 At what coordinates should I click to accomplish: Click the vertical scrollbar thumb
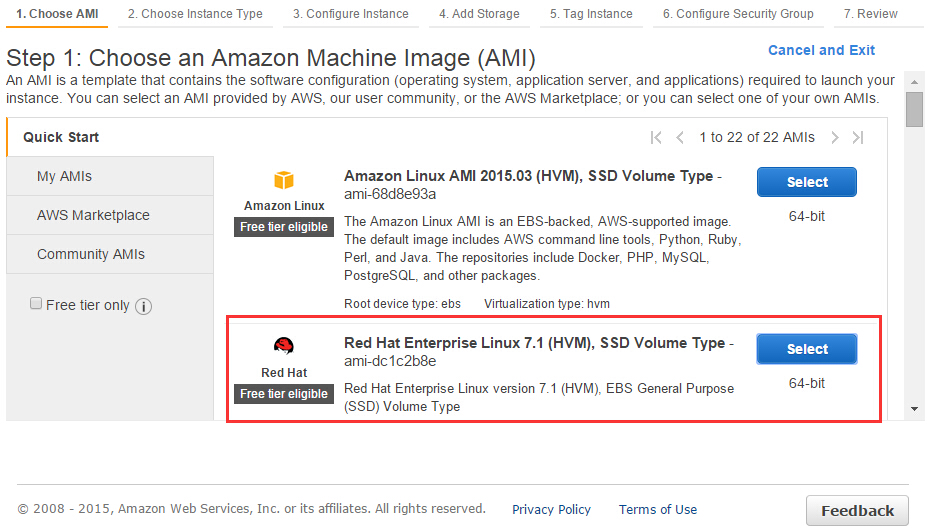(x=914, y=109)
